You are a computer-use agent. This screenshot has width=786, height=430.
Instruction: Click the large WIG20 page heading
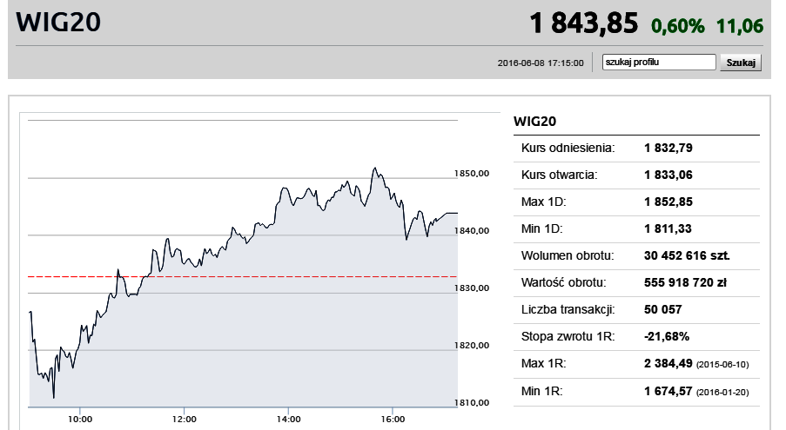click(x=58, y=23)
